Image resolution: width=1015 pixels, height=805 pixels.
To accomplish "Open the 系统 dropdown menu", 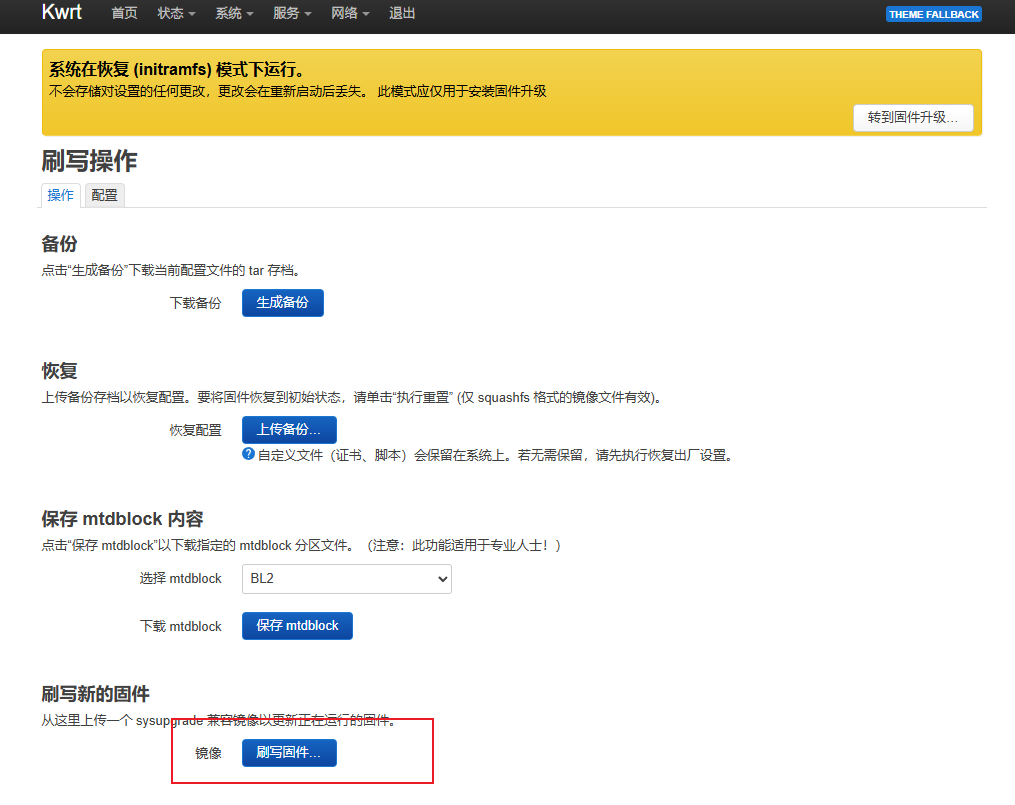I will click(x=234, y=14).
